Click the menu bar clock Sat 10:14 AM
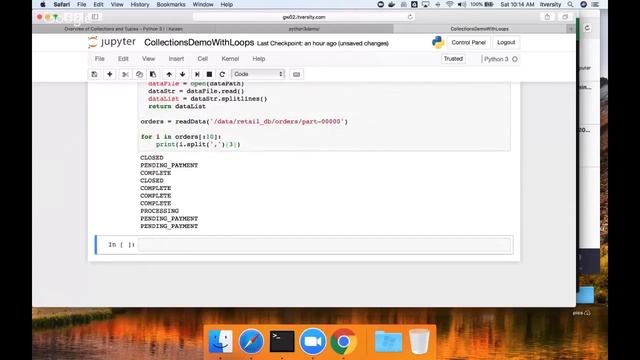This screenshot has height=360, width=640. 517,4
